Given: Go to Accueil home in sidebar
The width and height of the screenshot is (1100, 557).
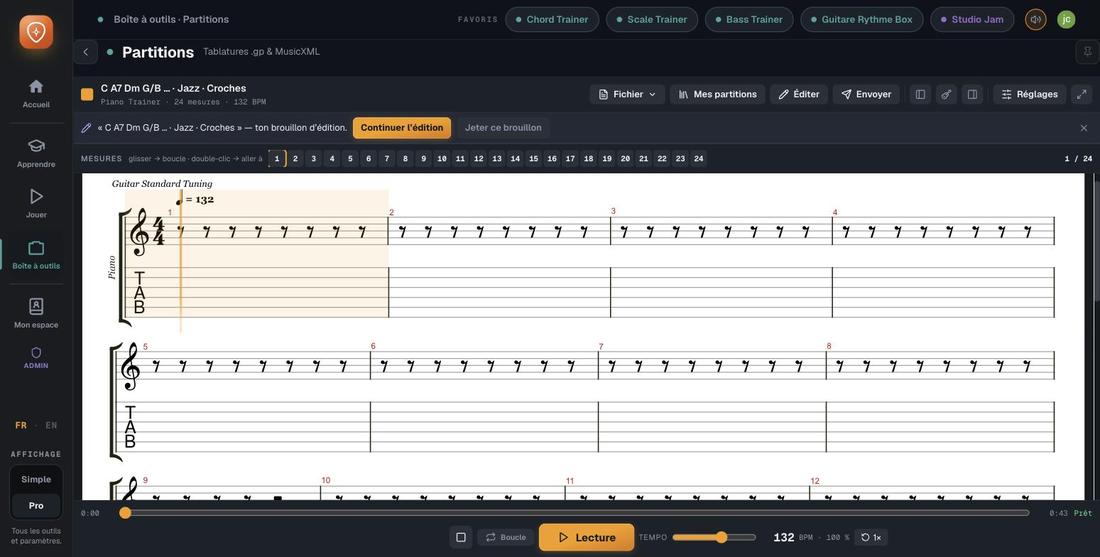Looking at the screenshot, I should point(36,93).
